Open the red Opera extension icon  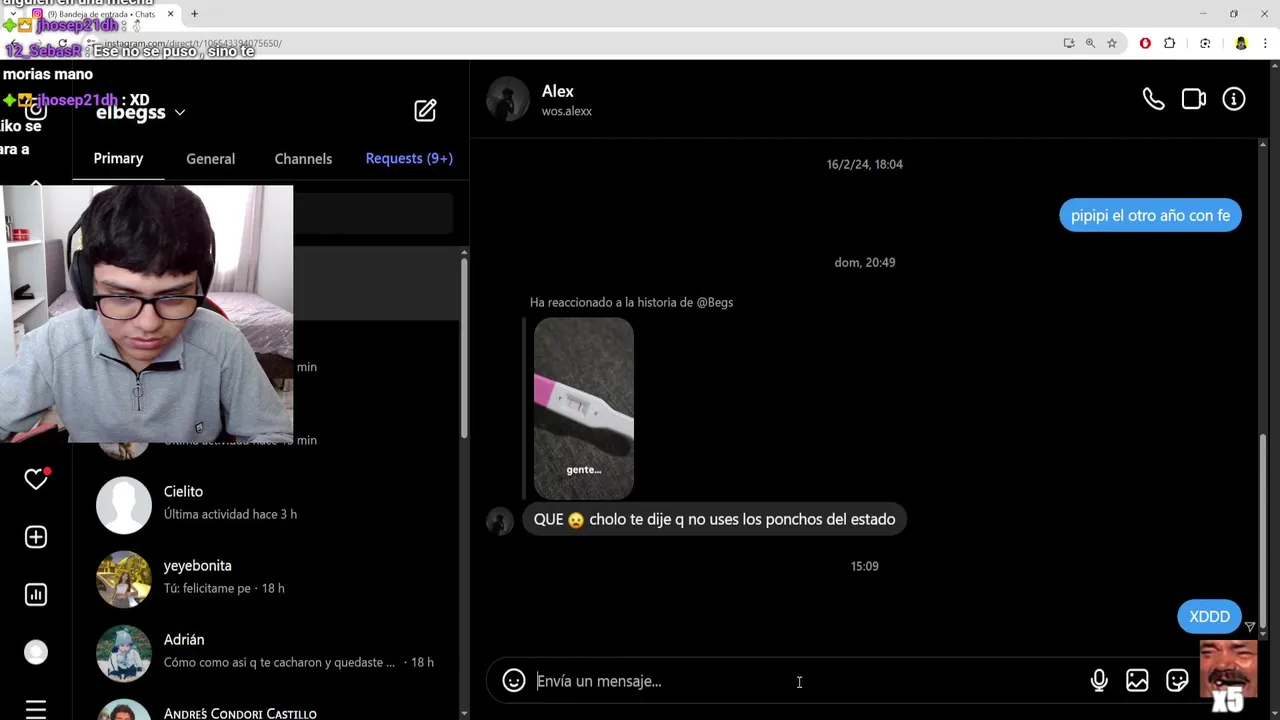tap(1145, 43)
